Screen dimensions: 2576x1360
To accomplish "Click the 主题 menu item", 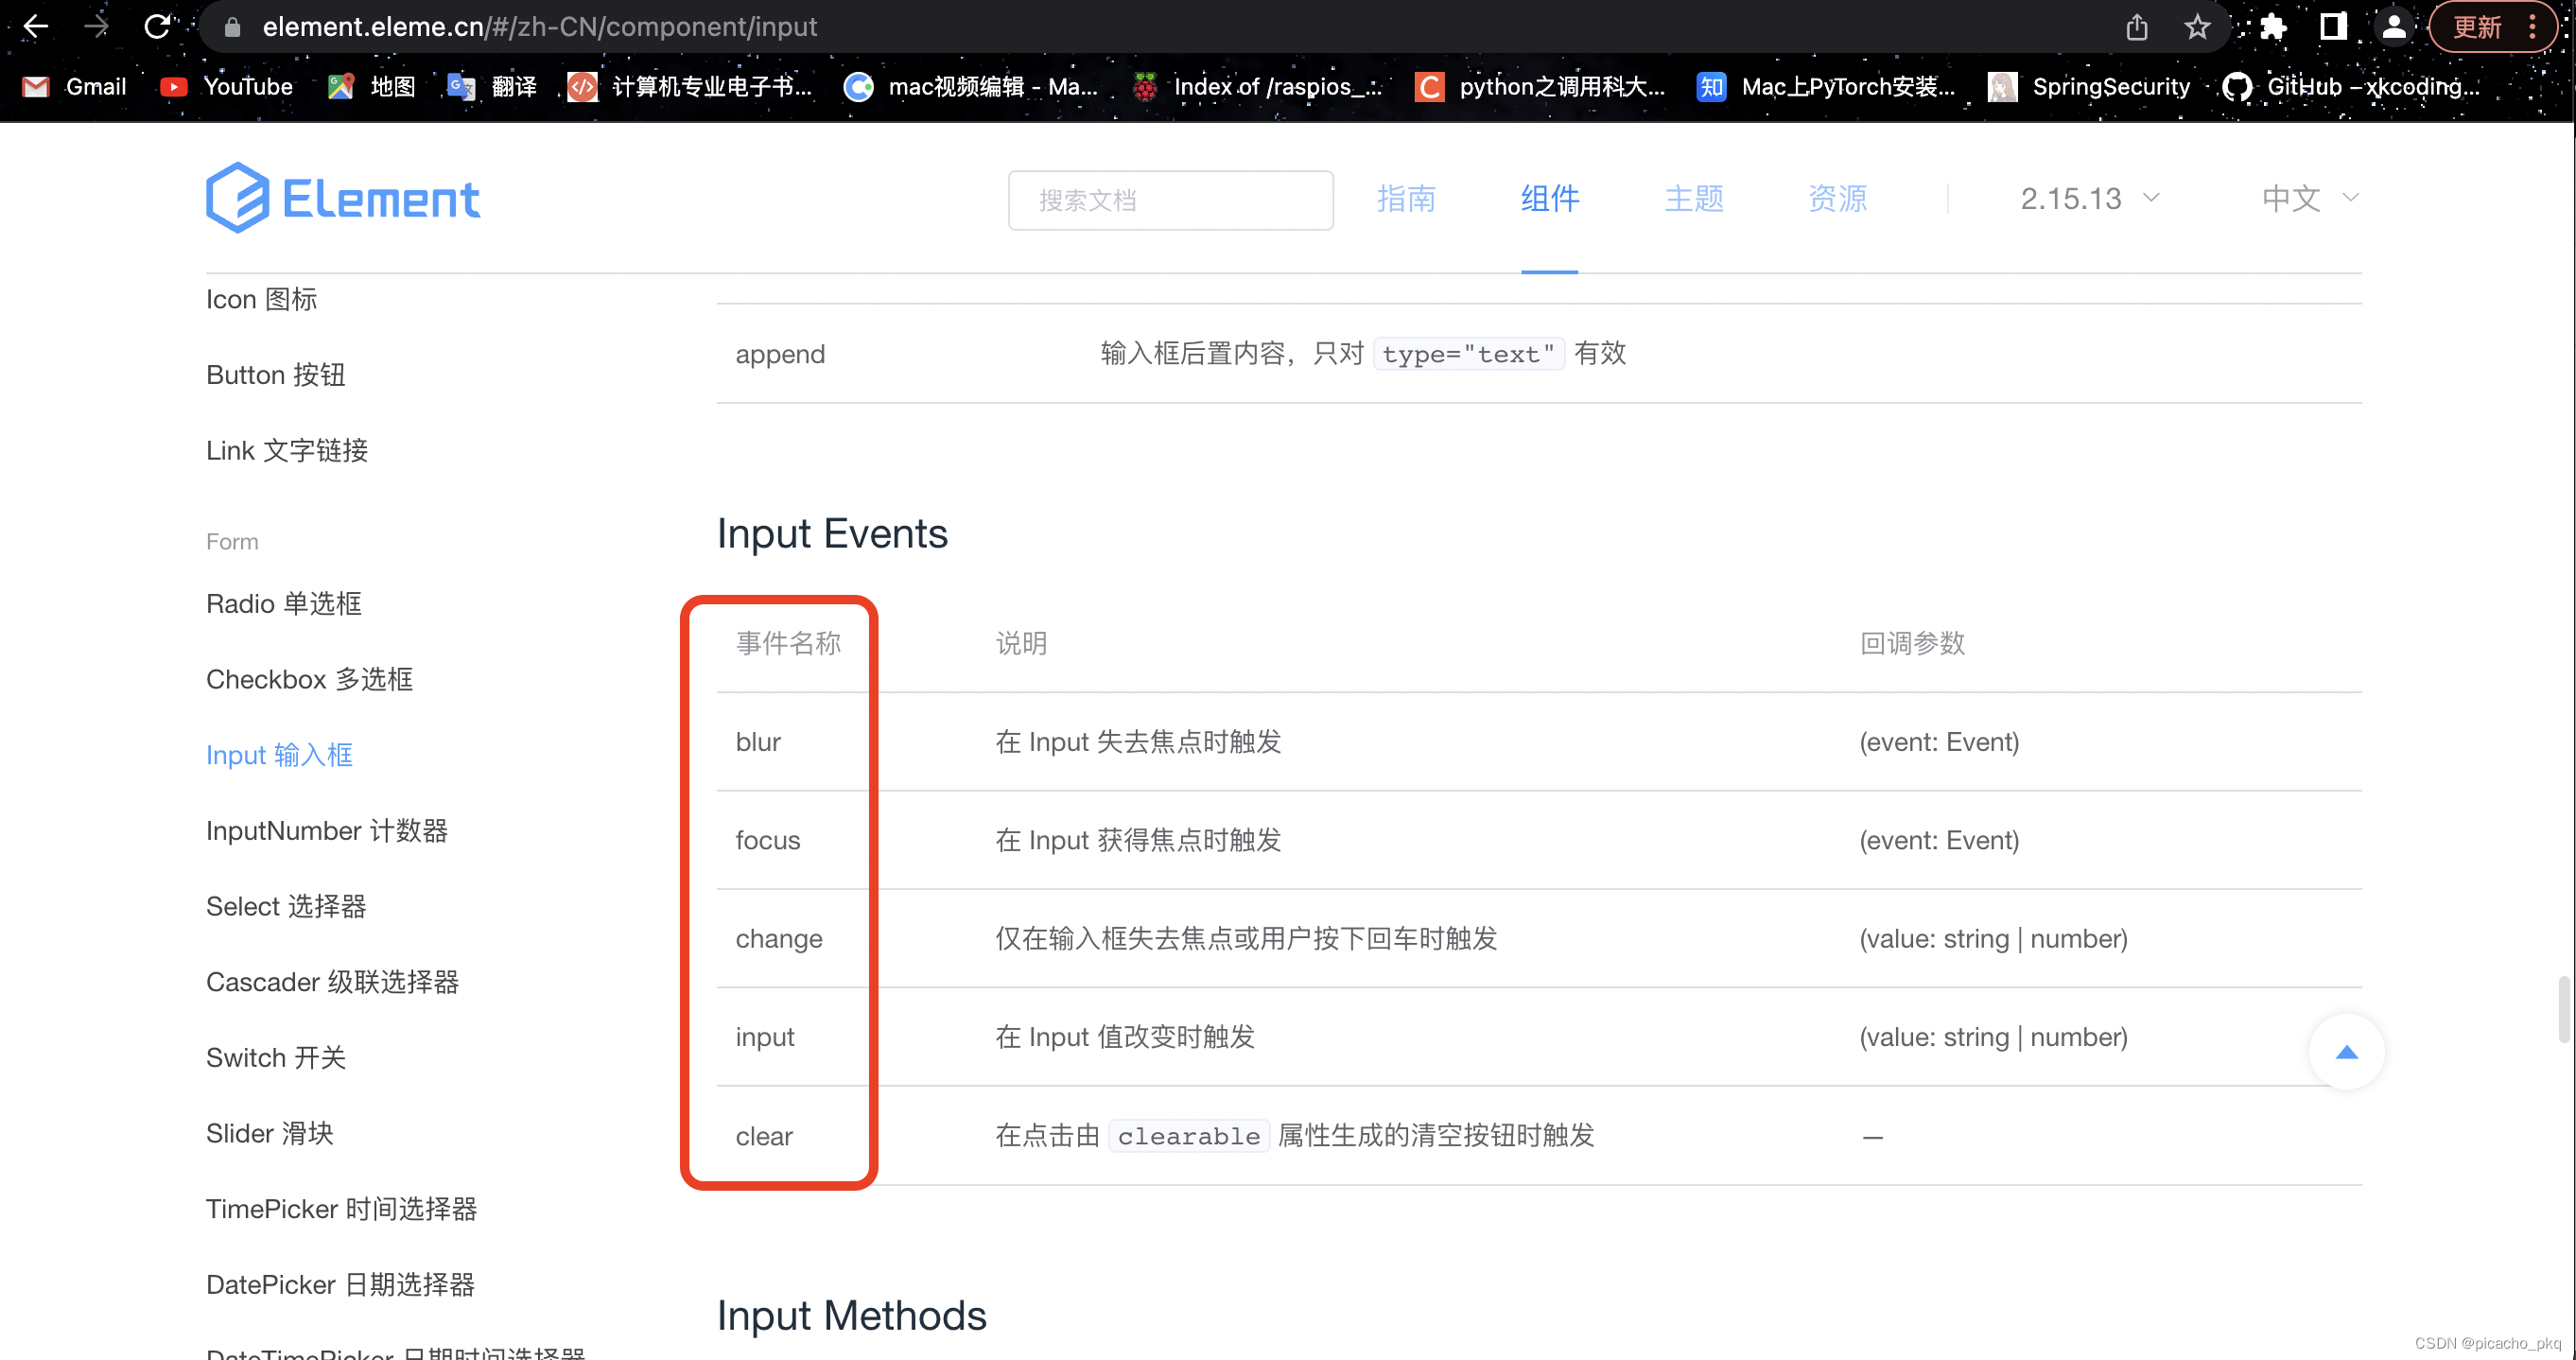I will (x=1694, y=200).
